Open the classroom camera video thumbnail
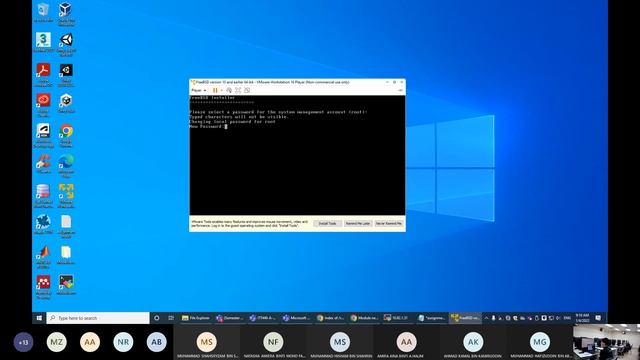 coord(606,342)
